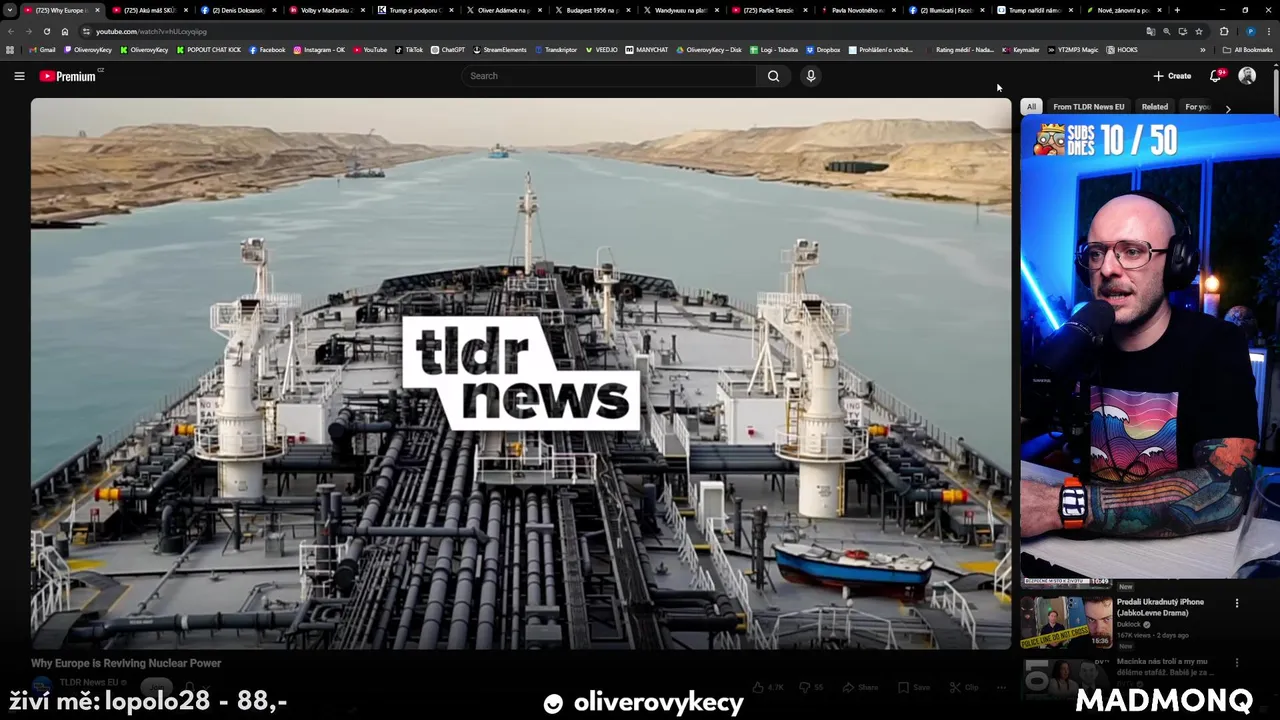Switch to the Pavla Novotného tab
Image resolution: width=1280 pixels, height=720 pixels.
pos(858,10)
